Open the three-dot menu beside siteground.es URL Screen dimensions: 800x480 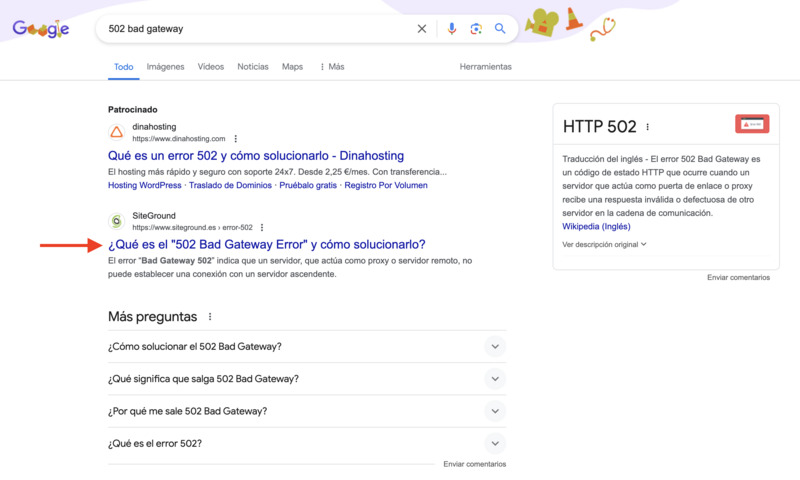(262, 228)
